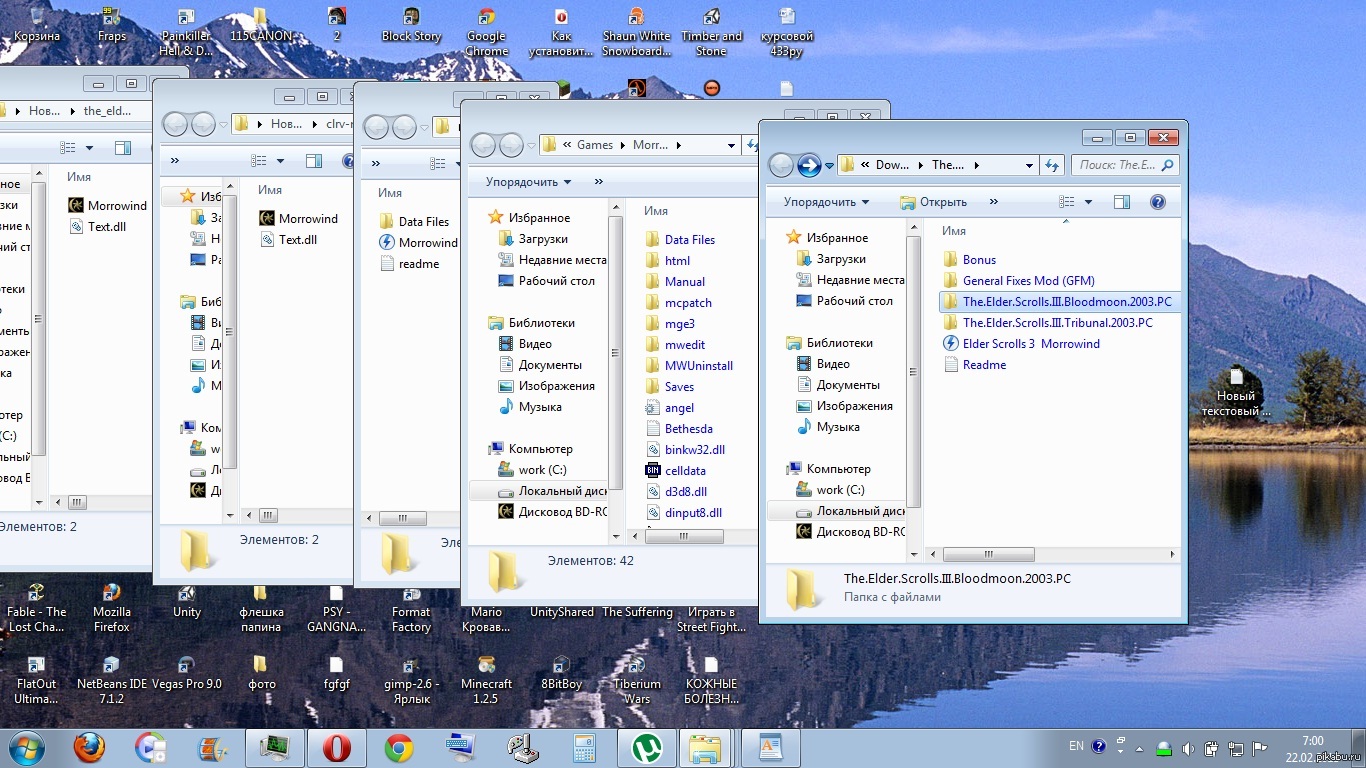Launch Shaun White Snowboard... shortcut

[636, 32]
